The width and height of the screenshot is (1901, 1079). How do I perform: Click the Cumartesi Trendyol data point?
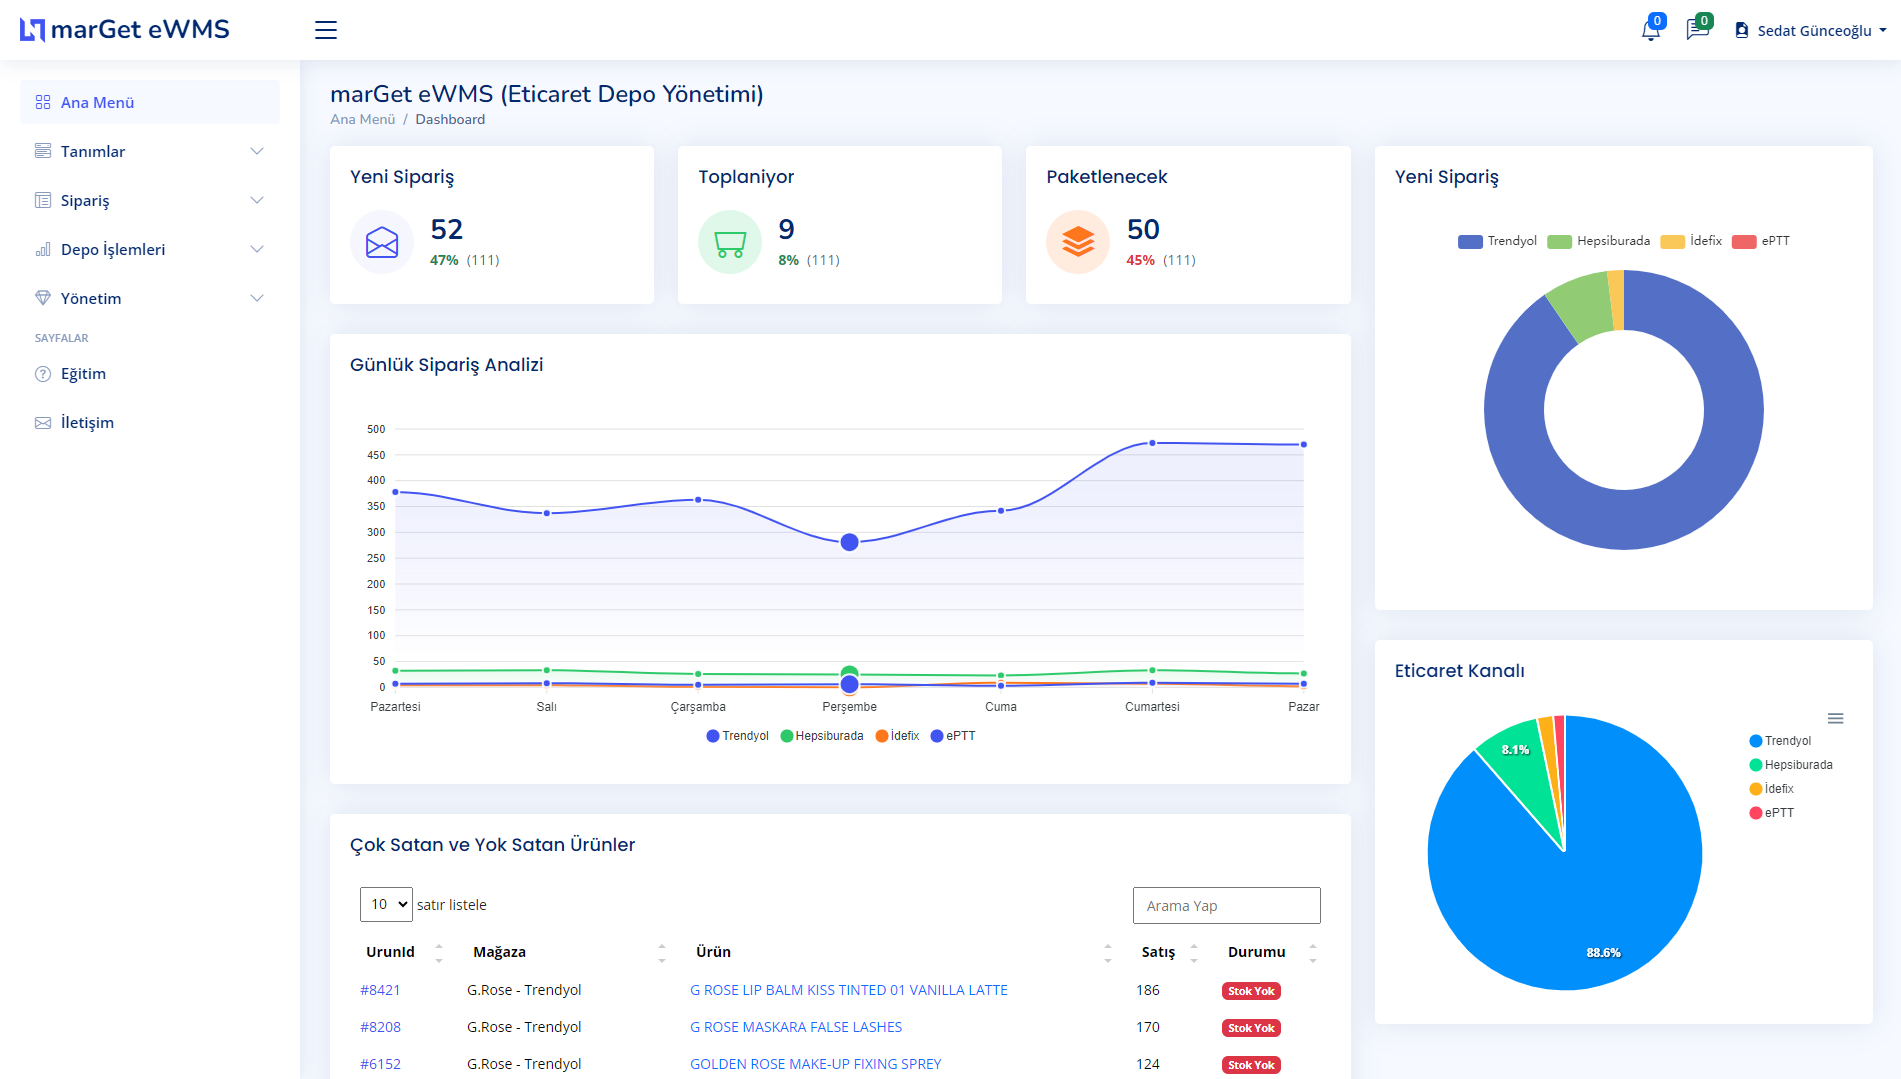[1152, 443]
